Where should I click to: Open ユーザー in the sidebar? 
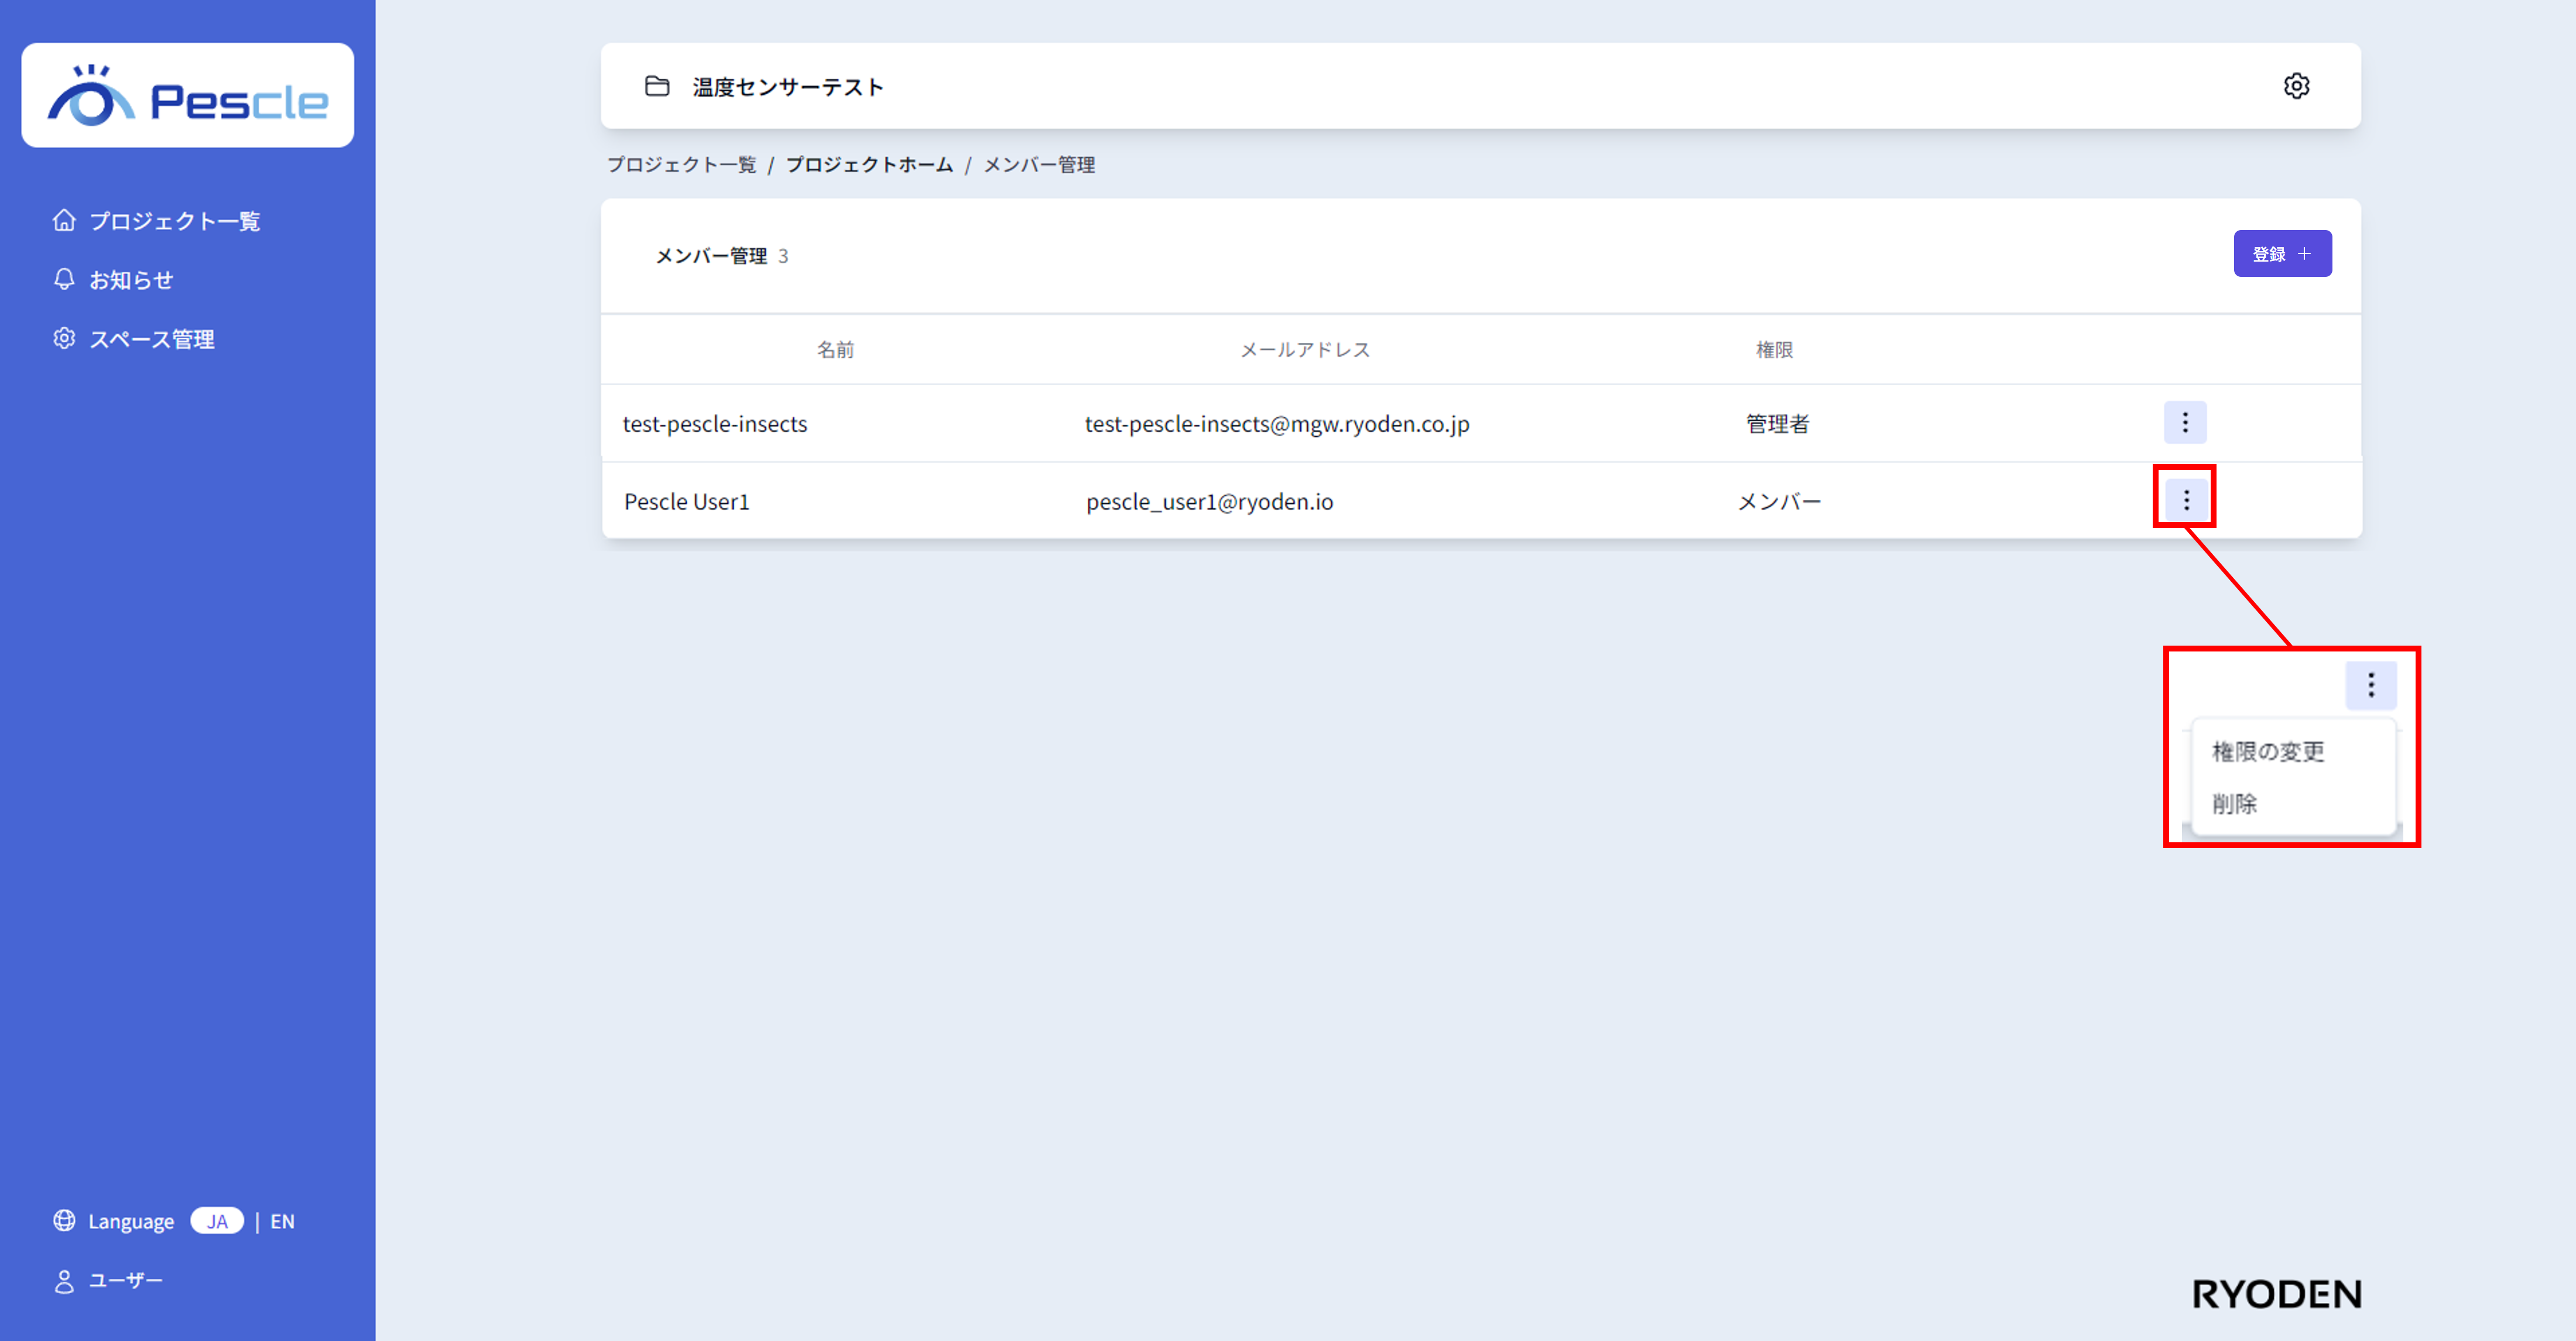coord(125,1281)
